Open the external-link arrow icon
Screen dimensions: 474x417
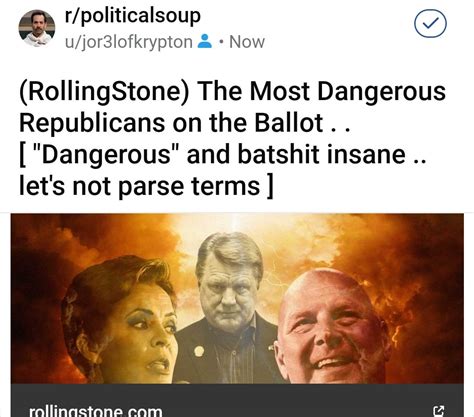[x=438, y=410]
